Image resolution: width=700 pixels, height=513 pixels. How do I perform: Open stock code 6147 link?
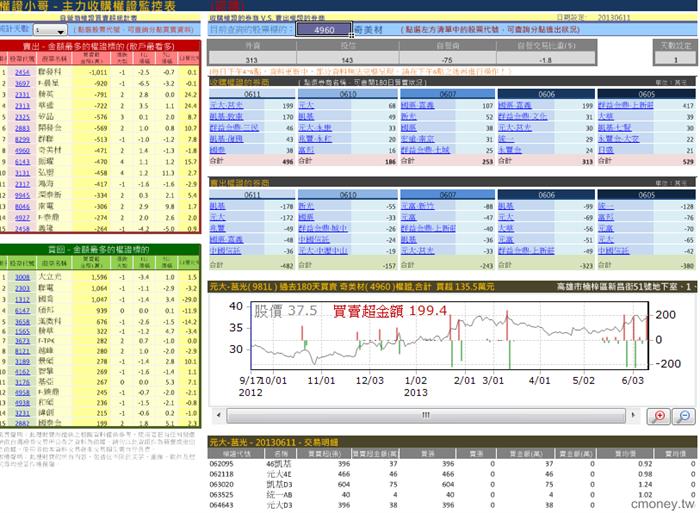point(22,311)
